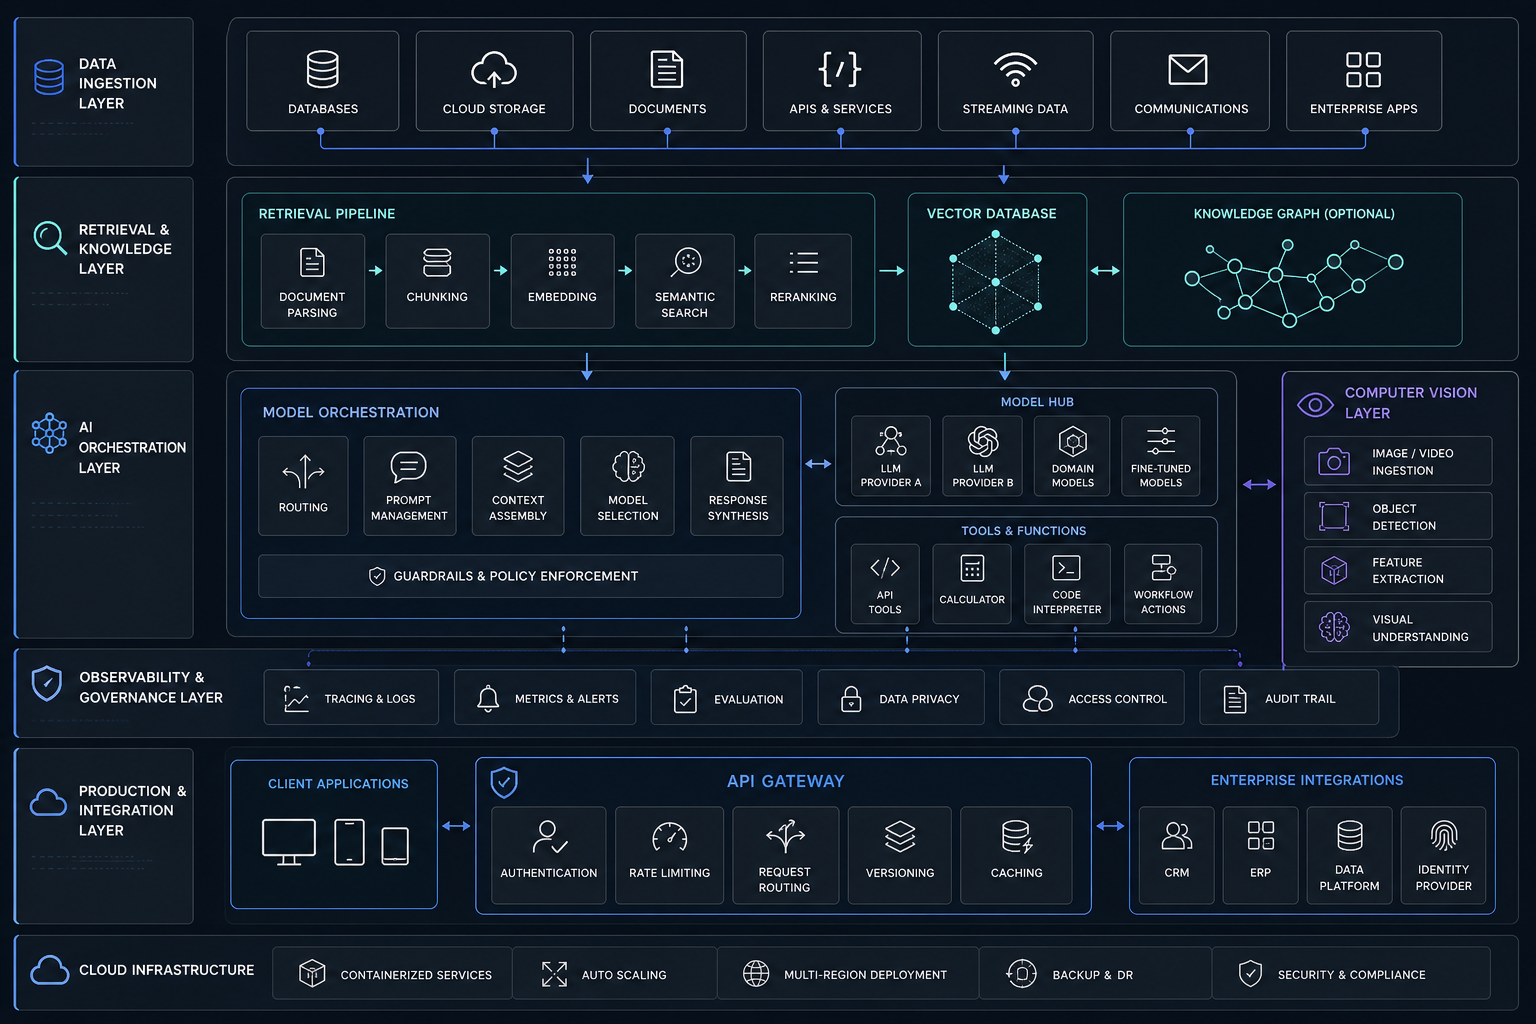
Task: Click the Context Assembly layers icon
Action: (518, 466)
